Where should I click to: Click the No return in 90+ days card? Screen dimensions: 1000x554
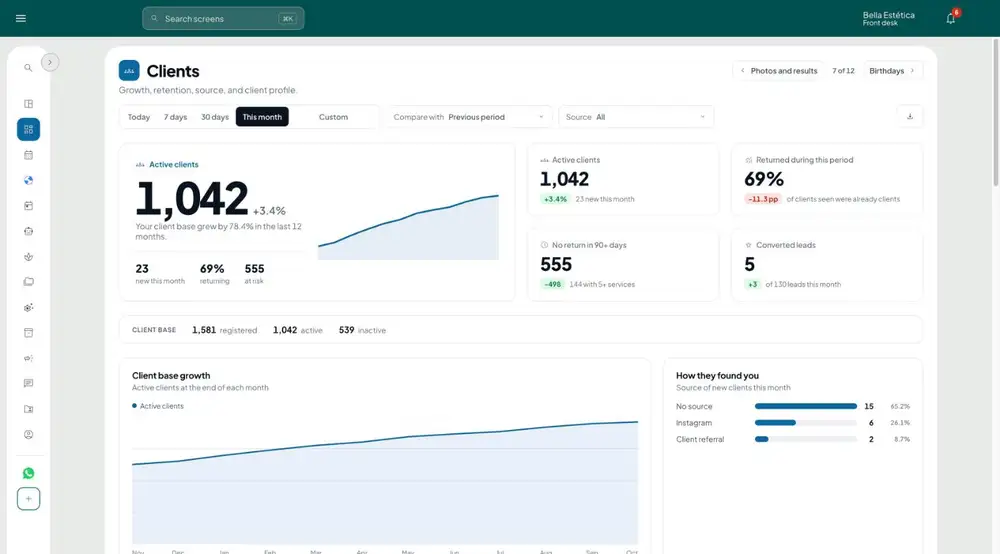(623, 265)
